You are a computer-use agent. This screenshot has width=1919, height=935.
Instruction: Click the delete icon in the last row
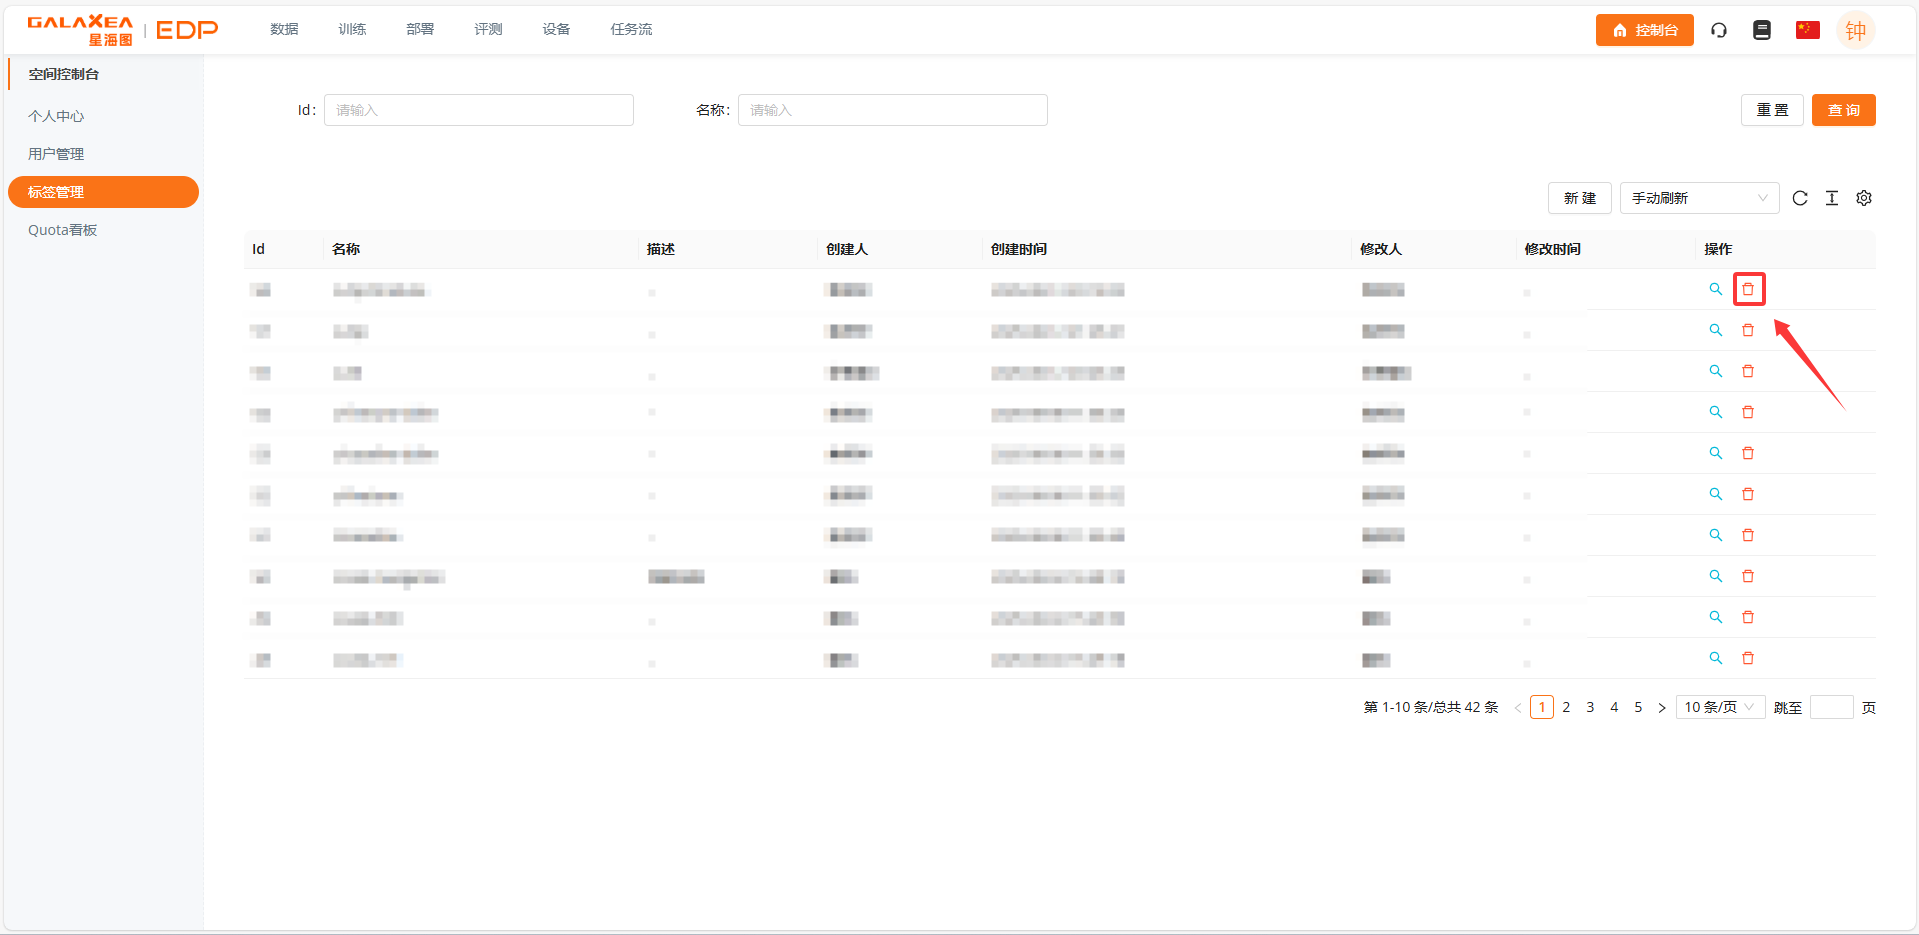pyautogui.click(x=1748, y=658)
